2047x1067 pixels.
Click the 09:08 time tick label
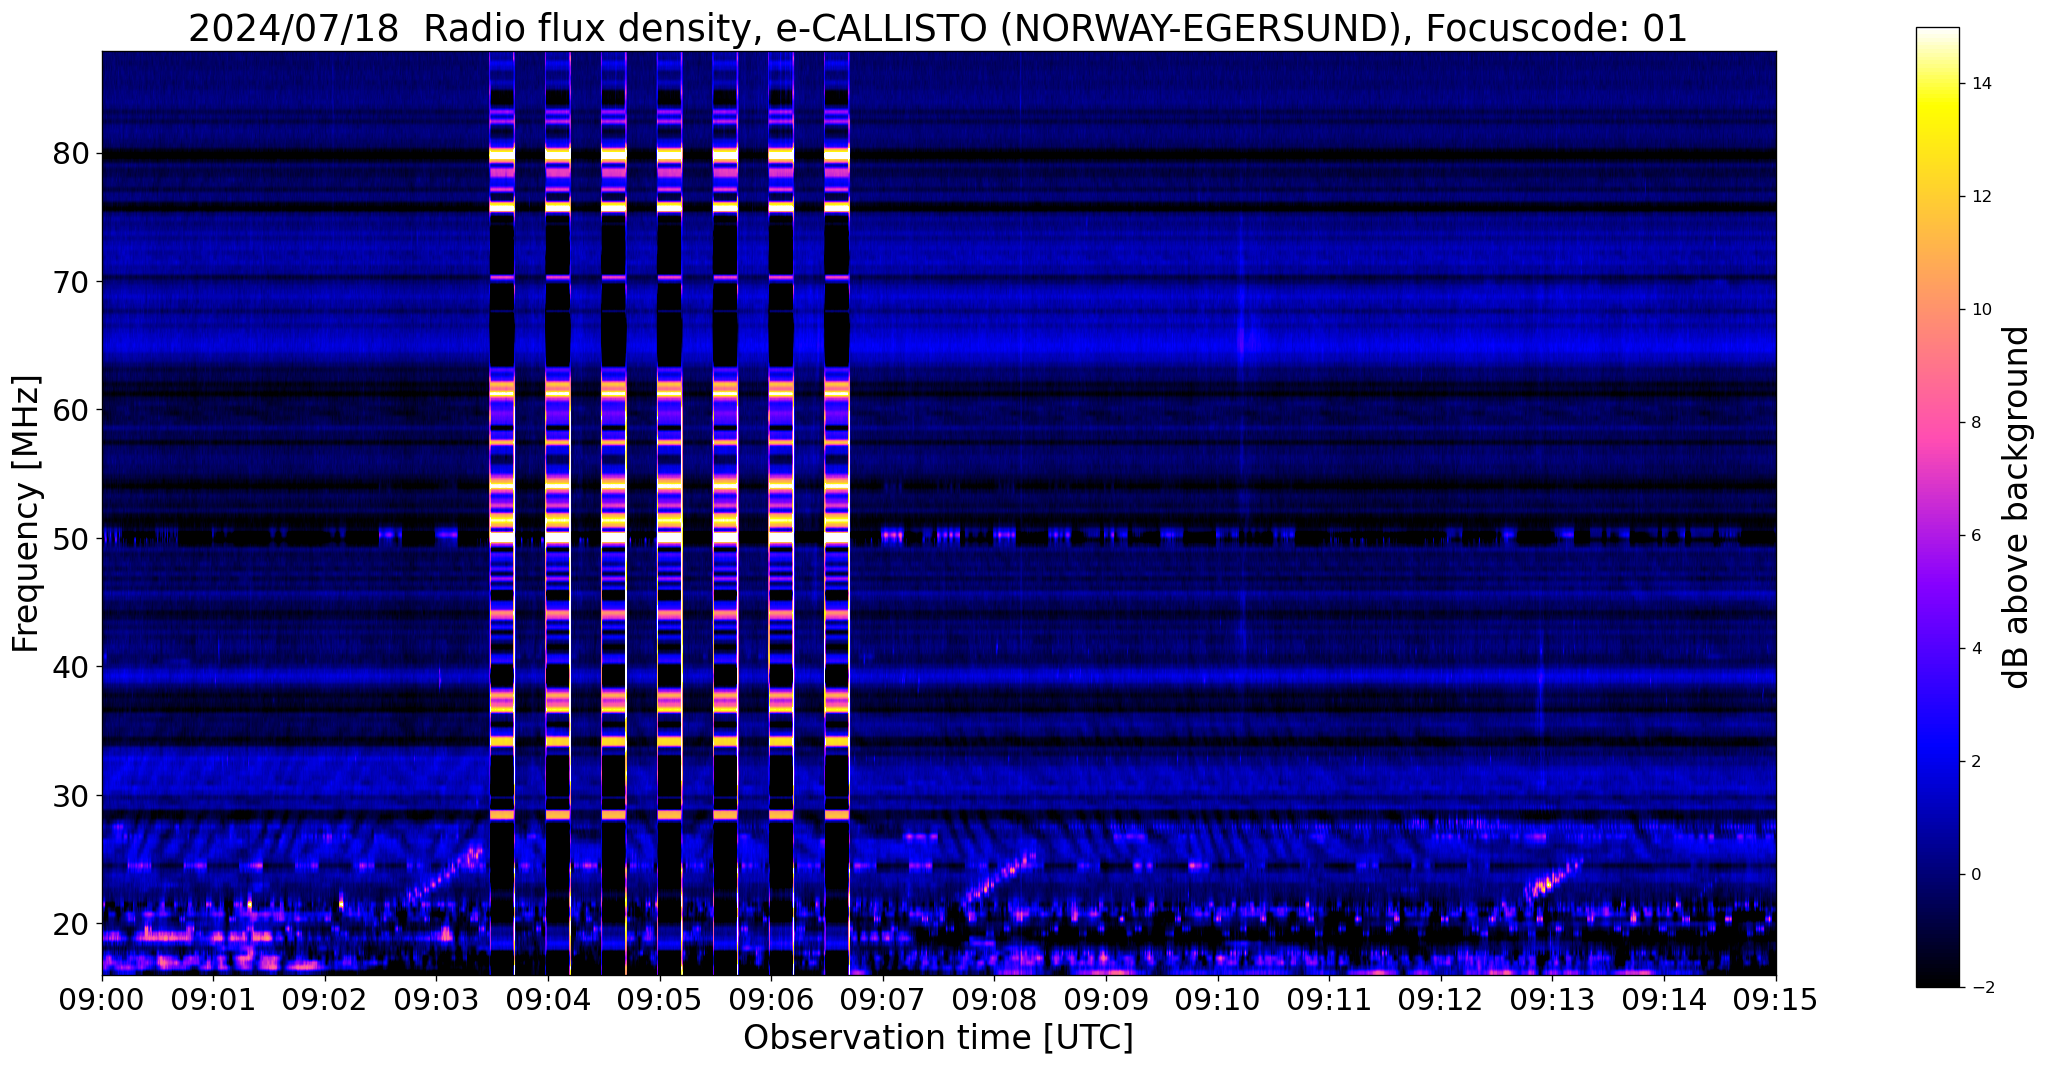[x=995, y=1000]
